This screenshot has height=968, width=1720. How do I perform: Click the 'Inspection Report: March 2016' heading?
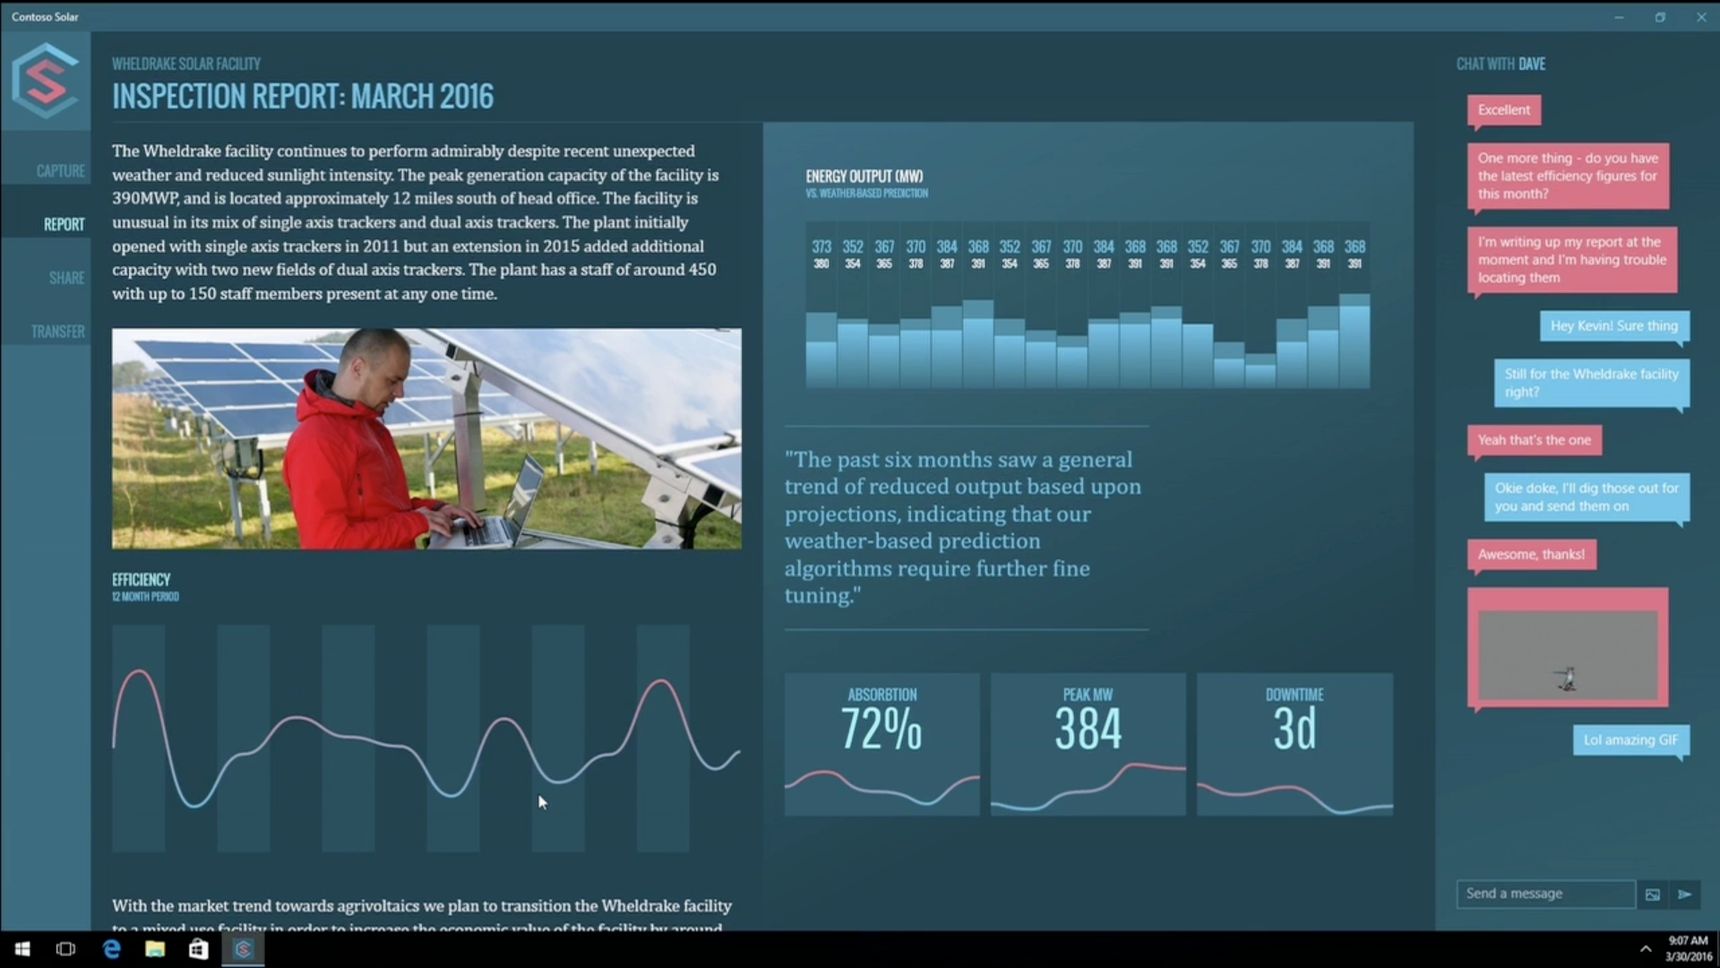point(303,96)
